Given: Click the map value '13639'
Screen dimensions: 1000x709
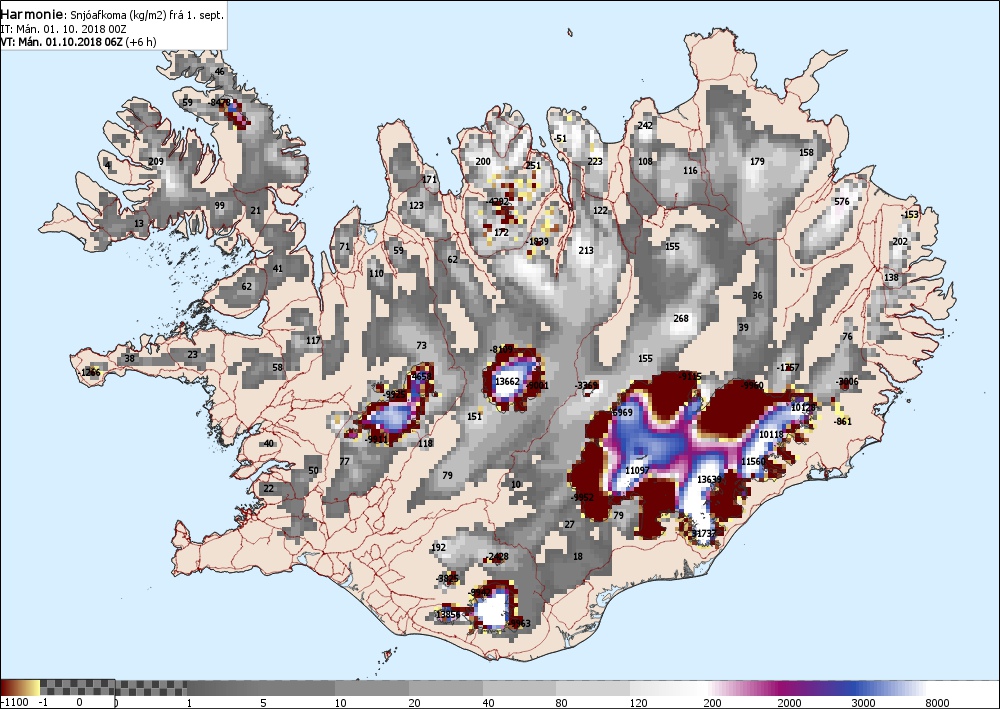Looking at the screenshot, I should click(x=709, y=479).
